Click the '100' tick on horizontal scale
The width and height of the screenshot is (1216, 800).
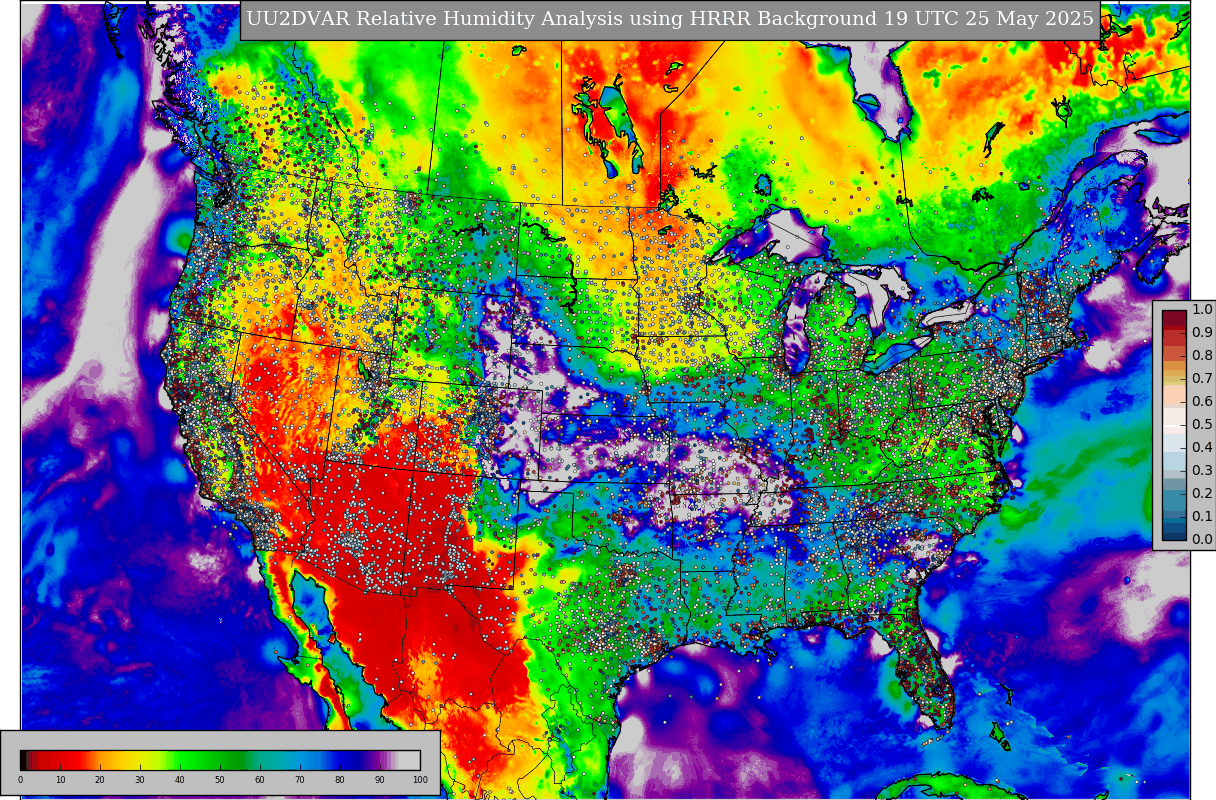(x=420, y=780)
